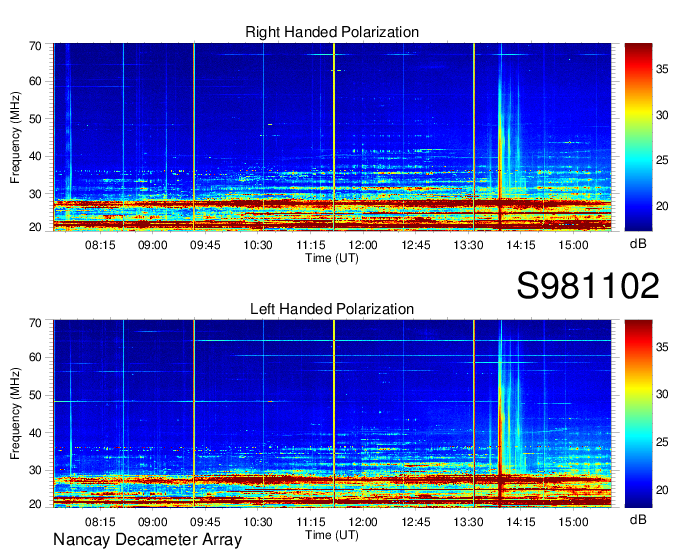Click the 25 dB value on Right Handed colorbar

(662, 160)
